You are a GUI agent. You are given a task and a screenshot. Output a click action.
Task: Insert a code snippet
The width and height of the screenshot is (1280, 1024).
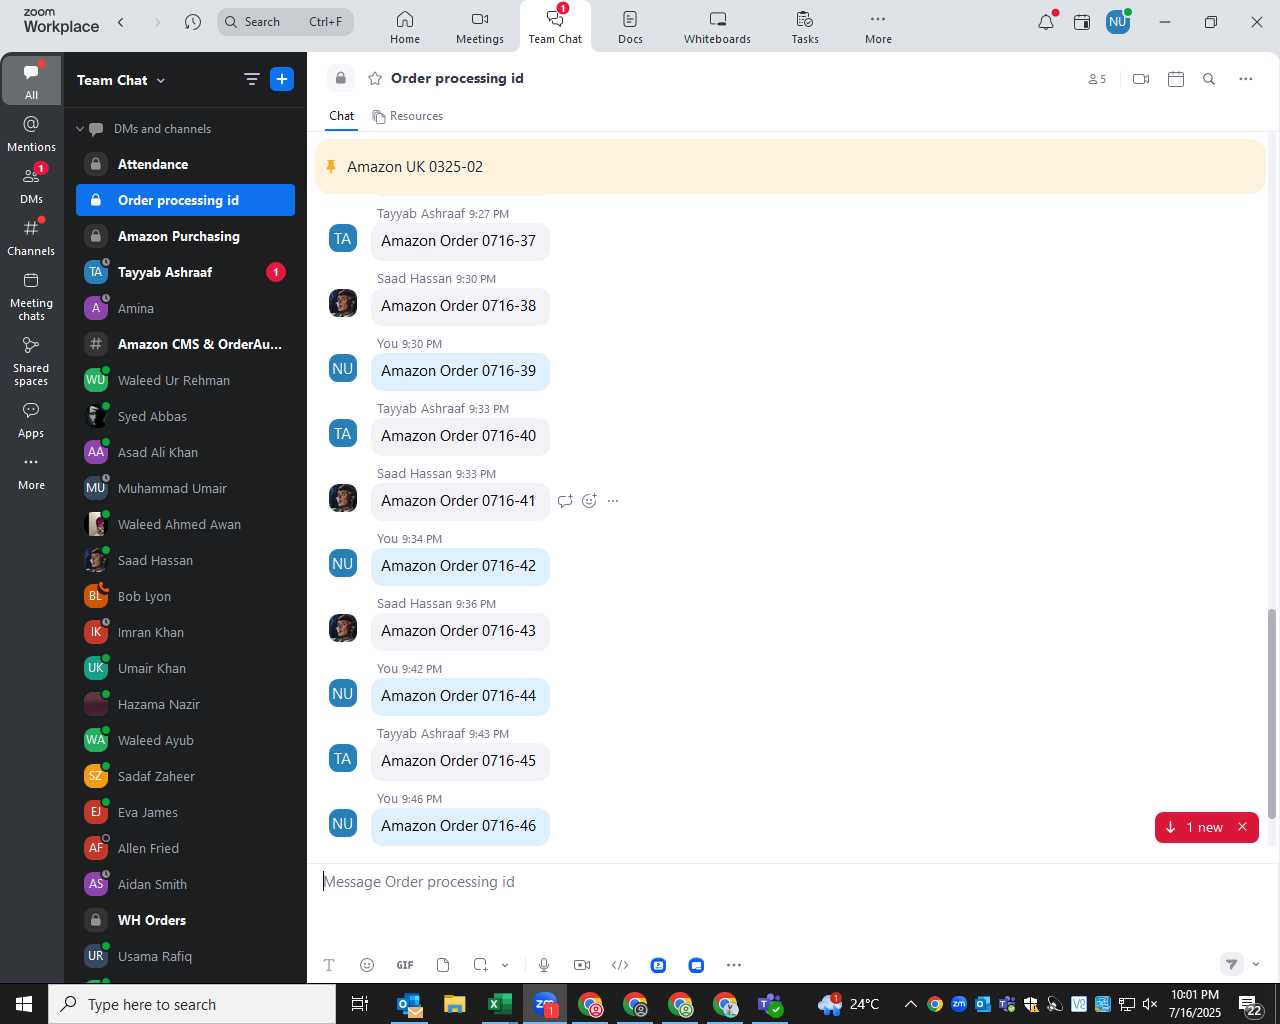[x=620, y=965]
